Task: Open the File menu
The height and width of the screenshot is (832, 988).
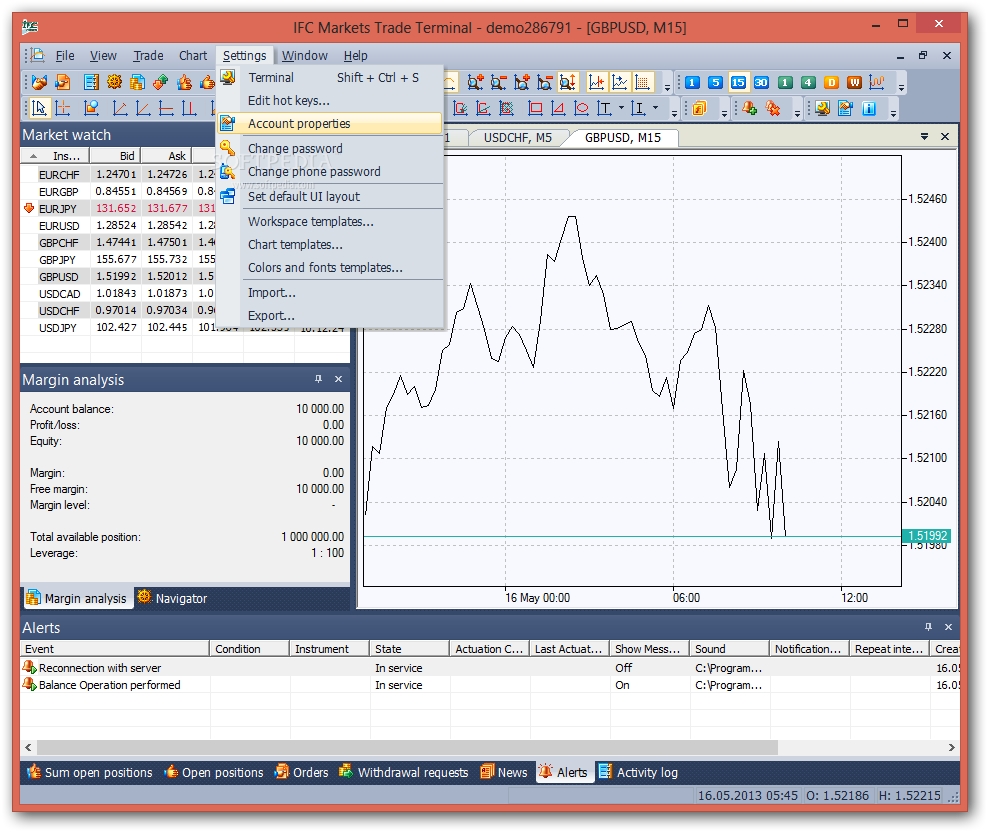Action: [x=65, y=55]
